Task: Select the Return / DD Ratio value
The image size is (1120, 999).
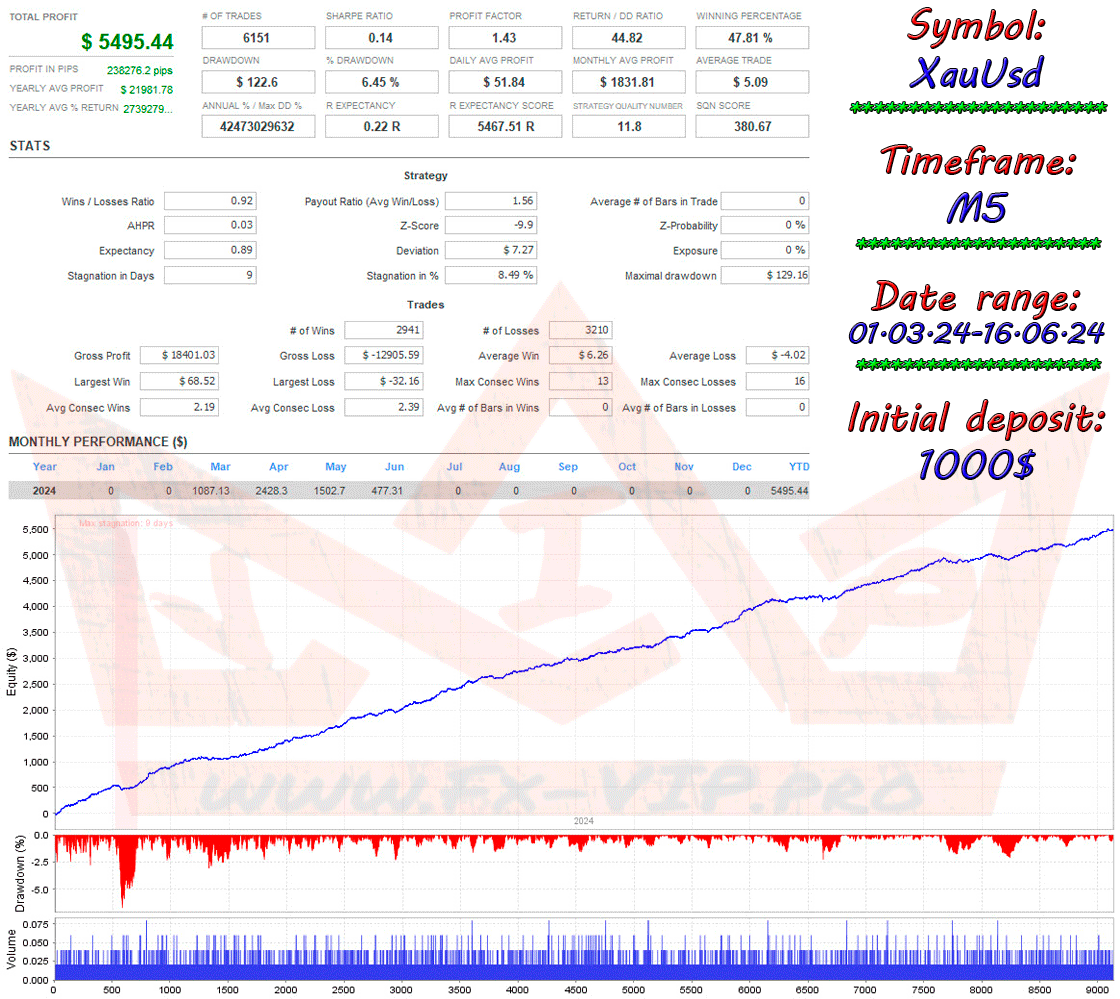Action: point(628,38)
